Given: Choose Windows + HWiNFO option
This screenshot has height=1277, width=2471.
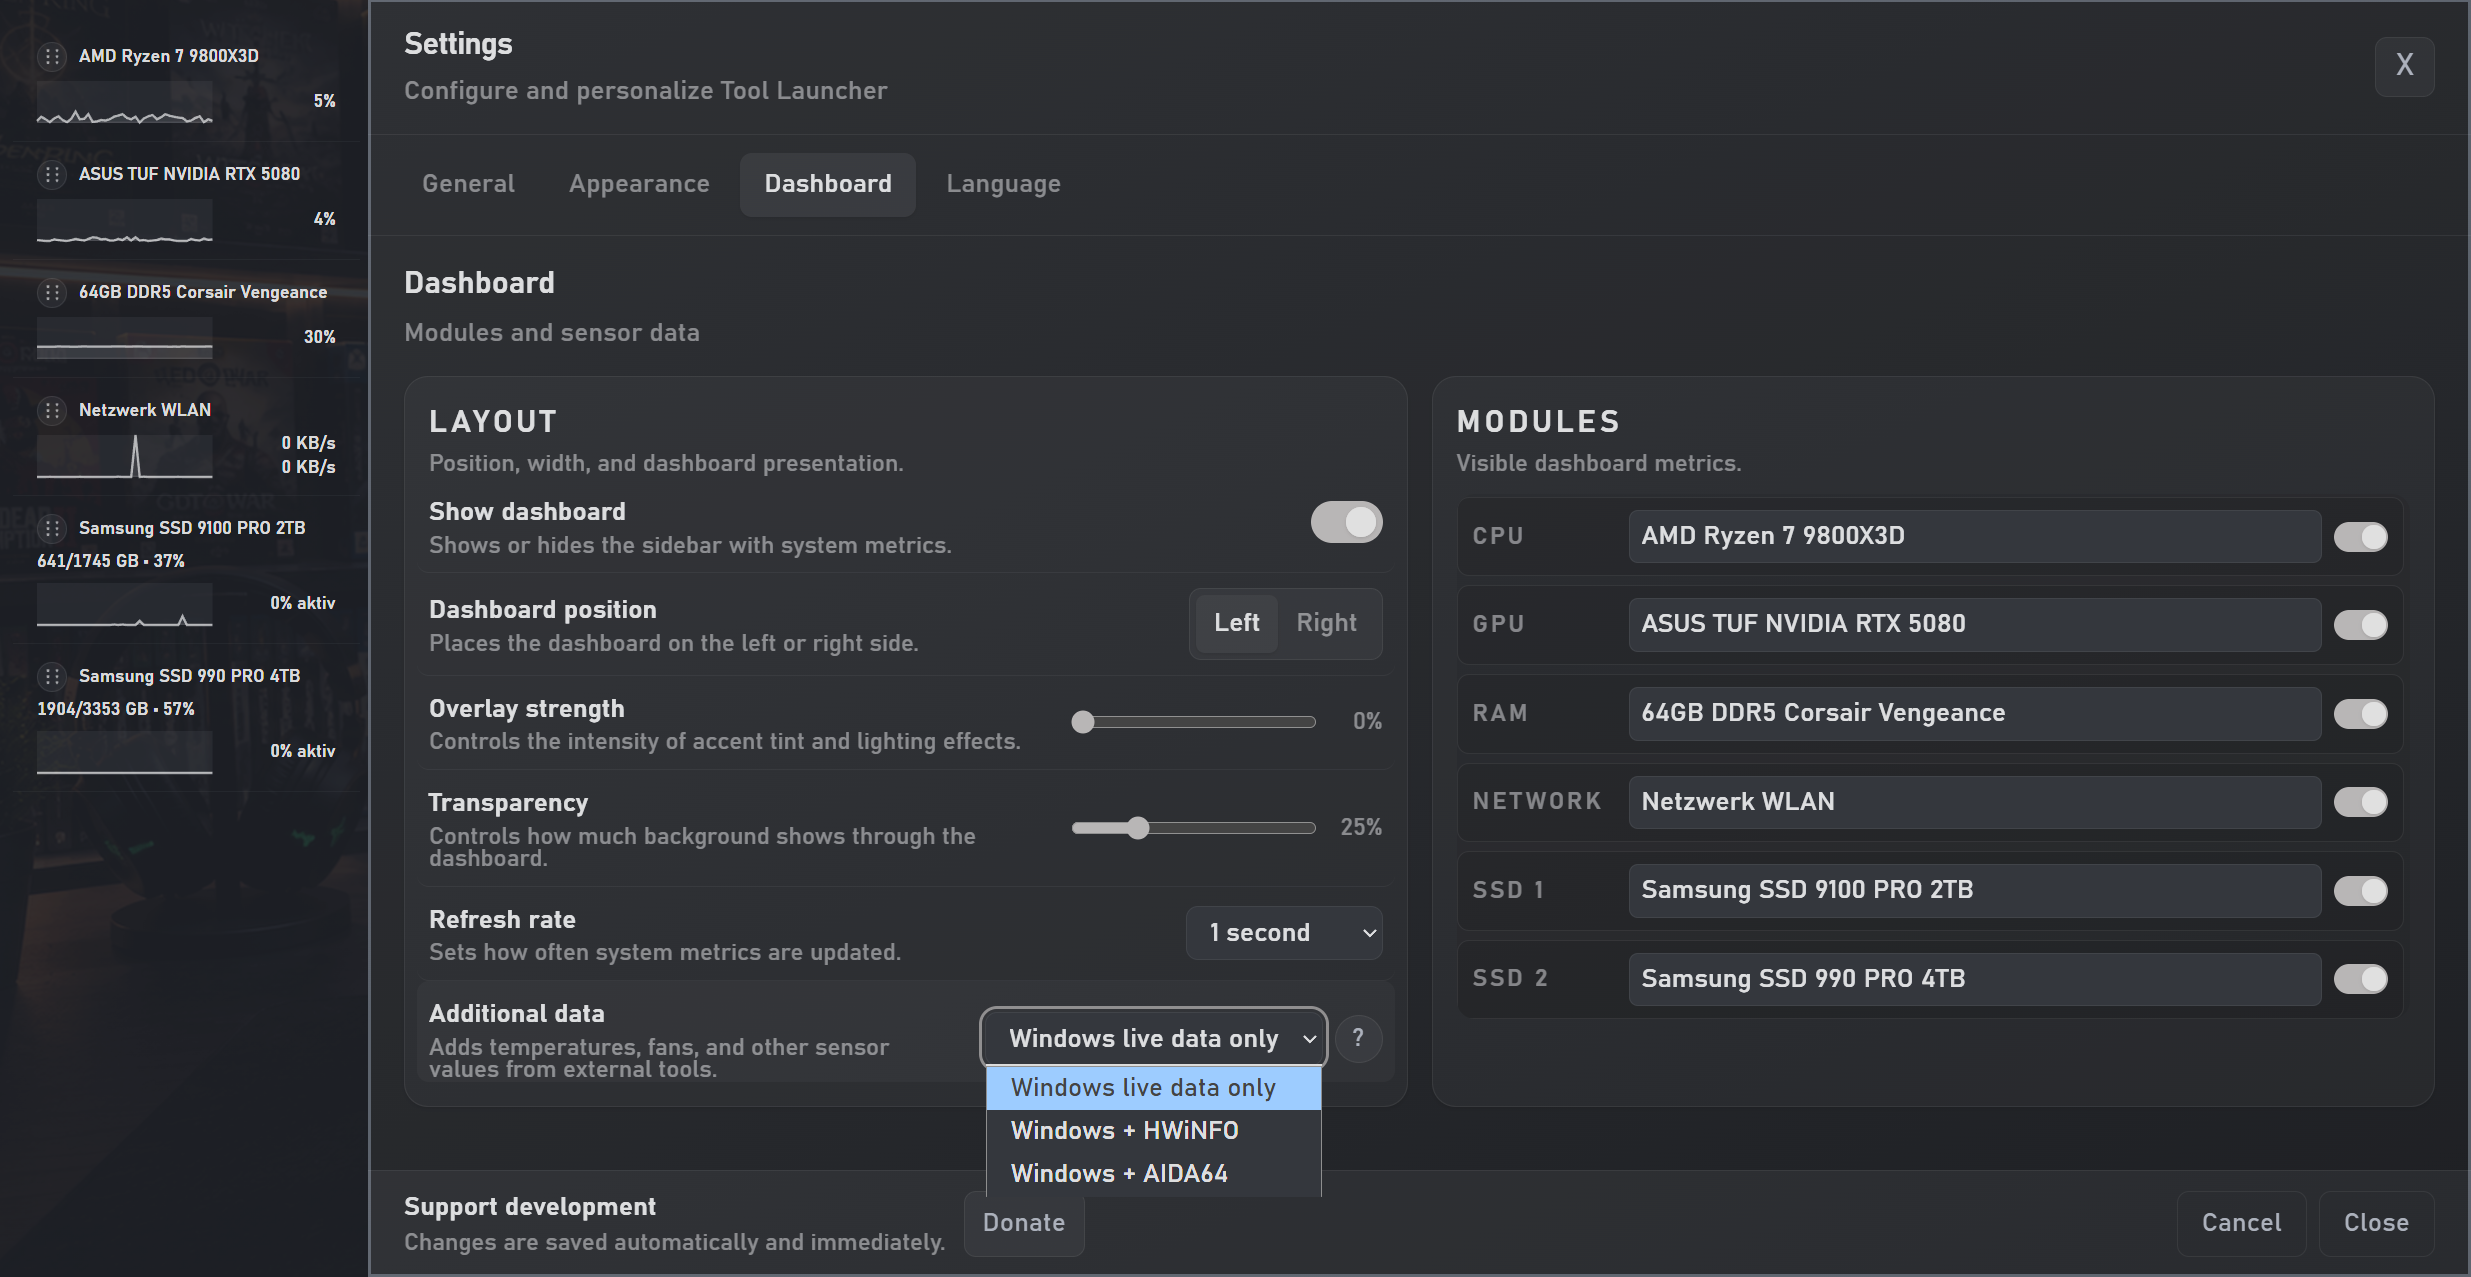Looking at the screenshot, I should [x=1154, y=1131].
